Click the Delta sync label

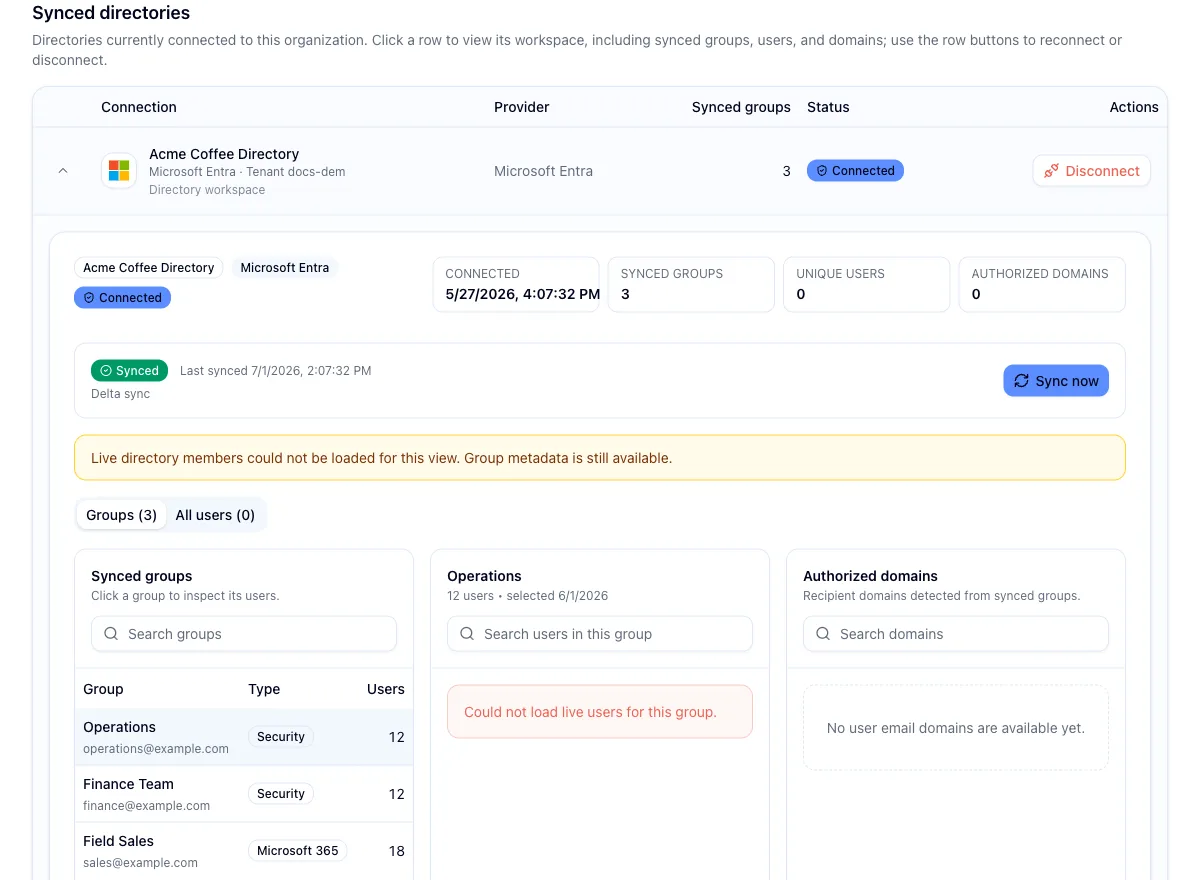(x=121, y=394)
